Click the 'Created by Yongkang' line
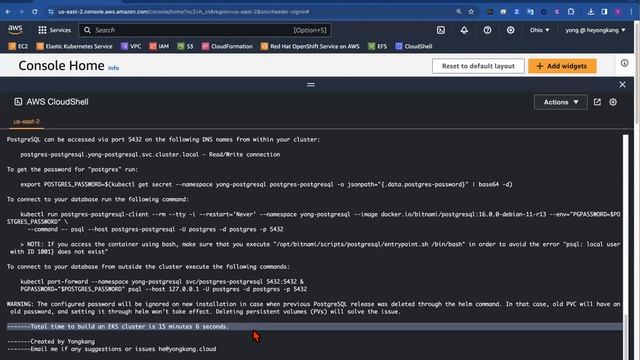The width and height of the screenshot is (640, 360). pyautogui.click(x=51, y=341)
